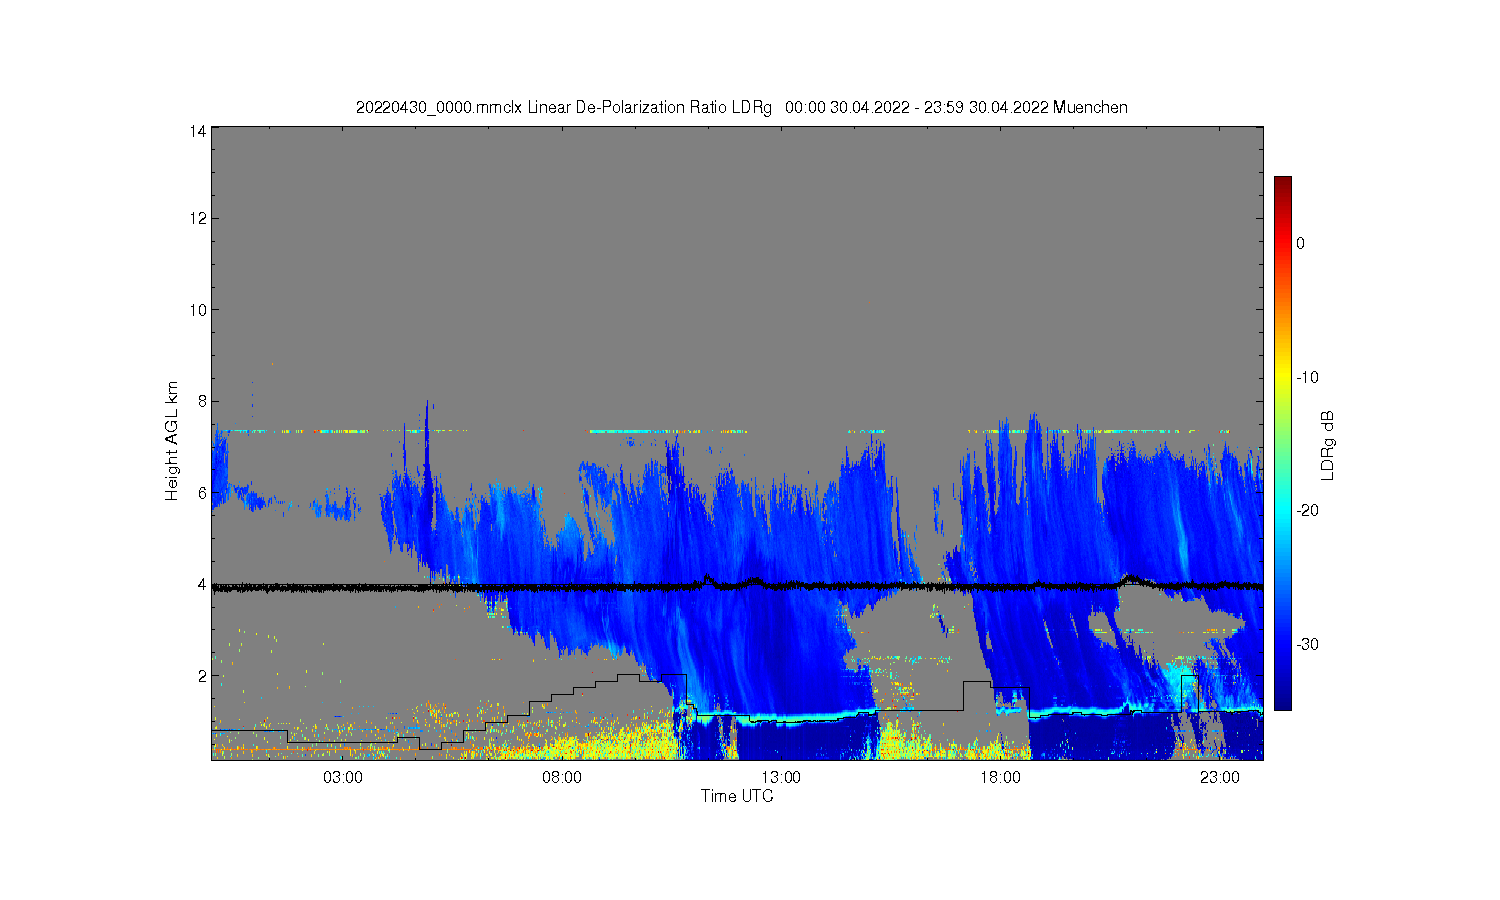Click the 23:00 time tick label

(x=1220, y=777)
